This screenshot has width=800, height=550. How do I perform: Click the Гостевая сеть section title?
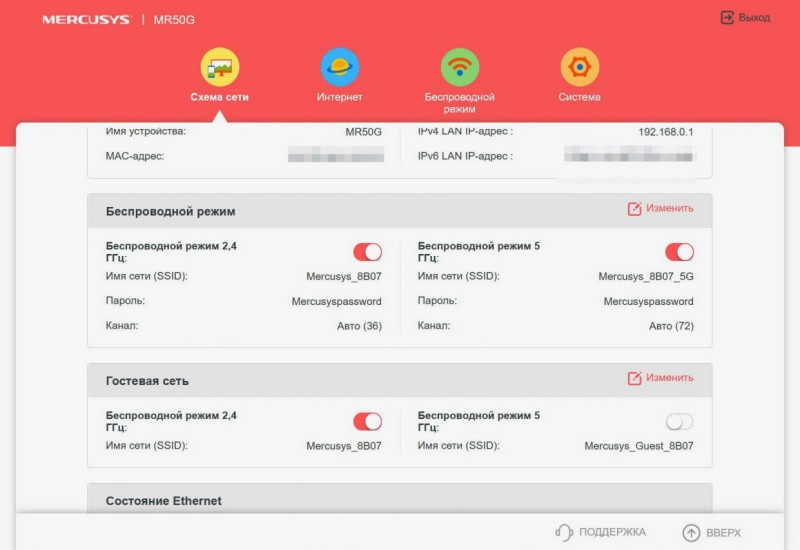pos(147,381)
